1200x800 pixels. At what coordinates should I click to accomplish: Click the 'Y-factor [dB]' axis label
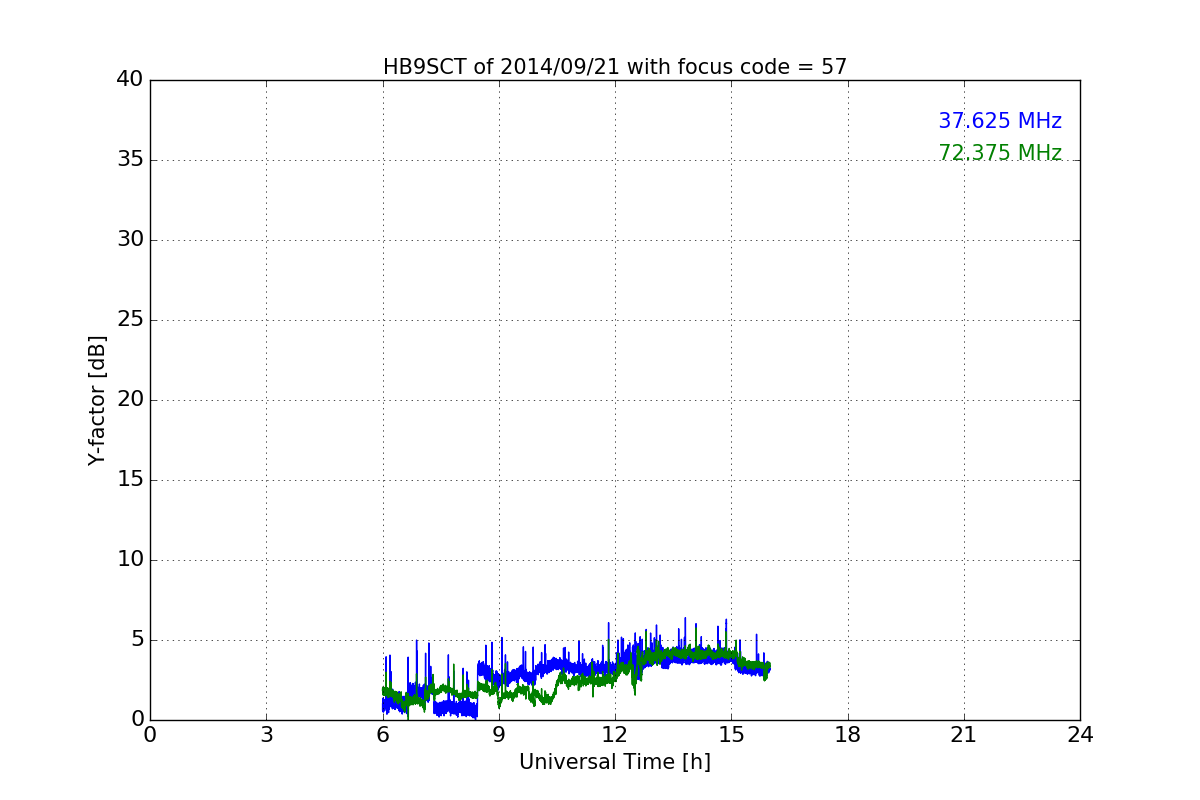click(x=97, y=400)
